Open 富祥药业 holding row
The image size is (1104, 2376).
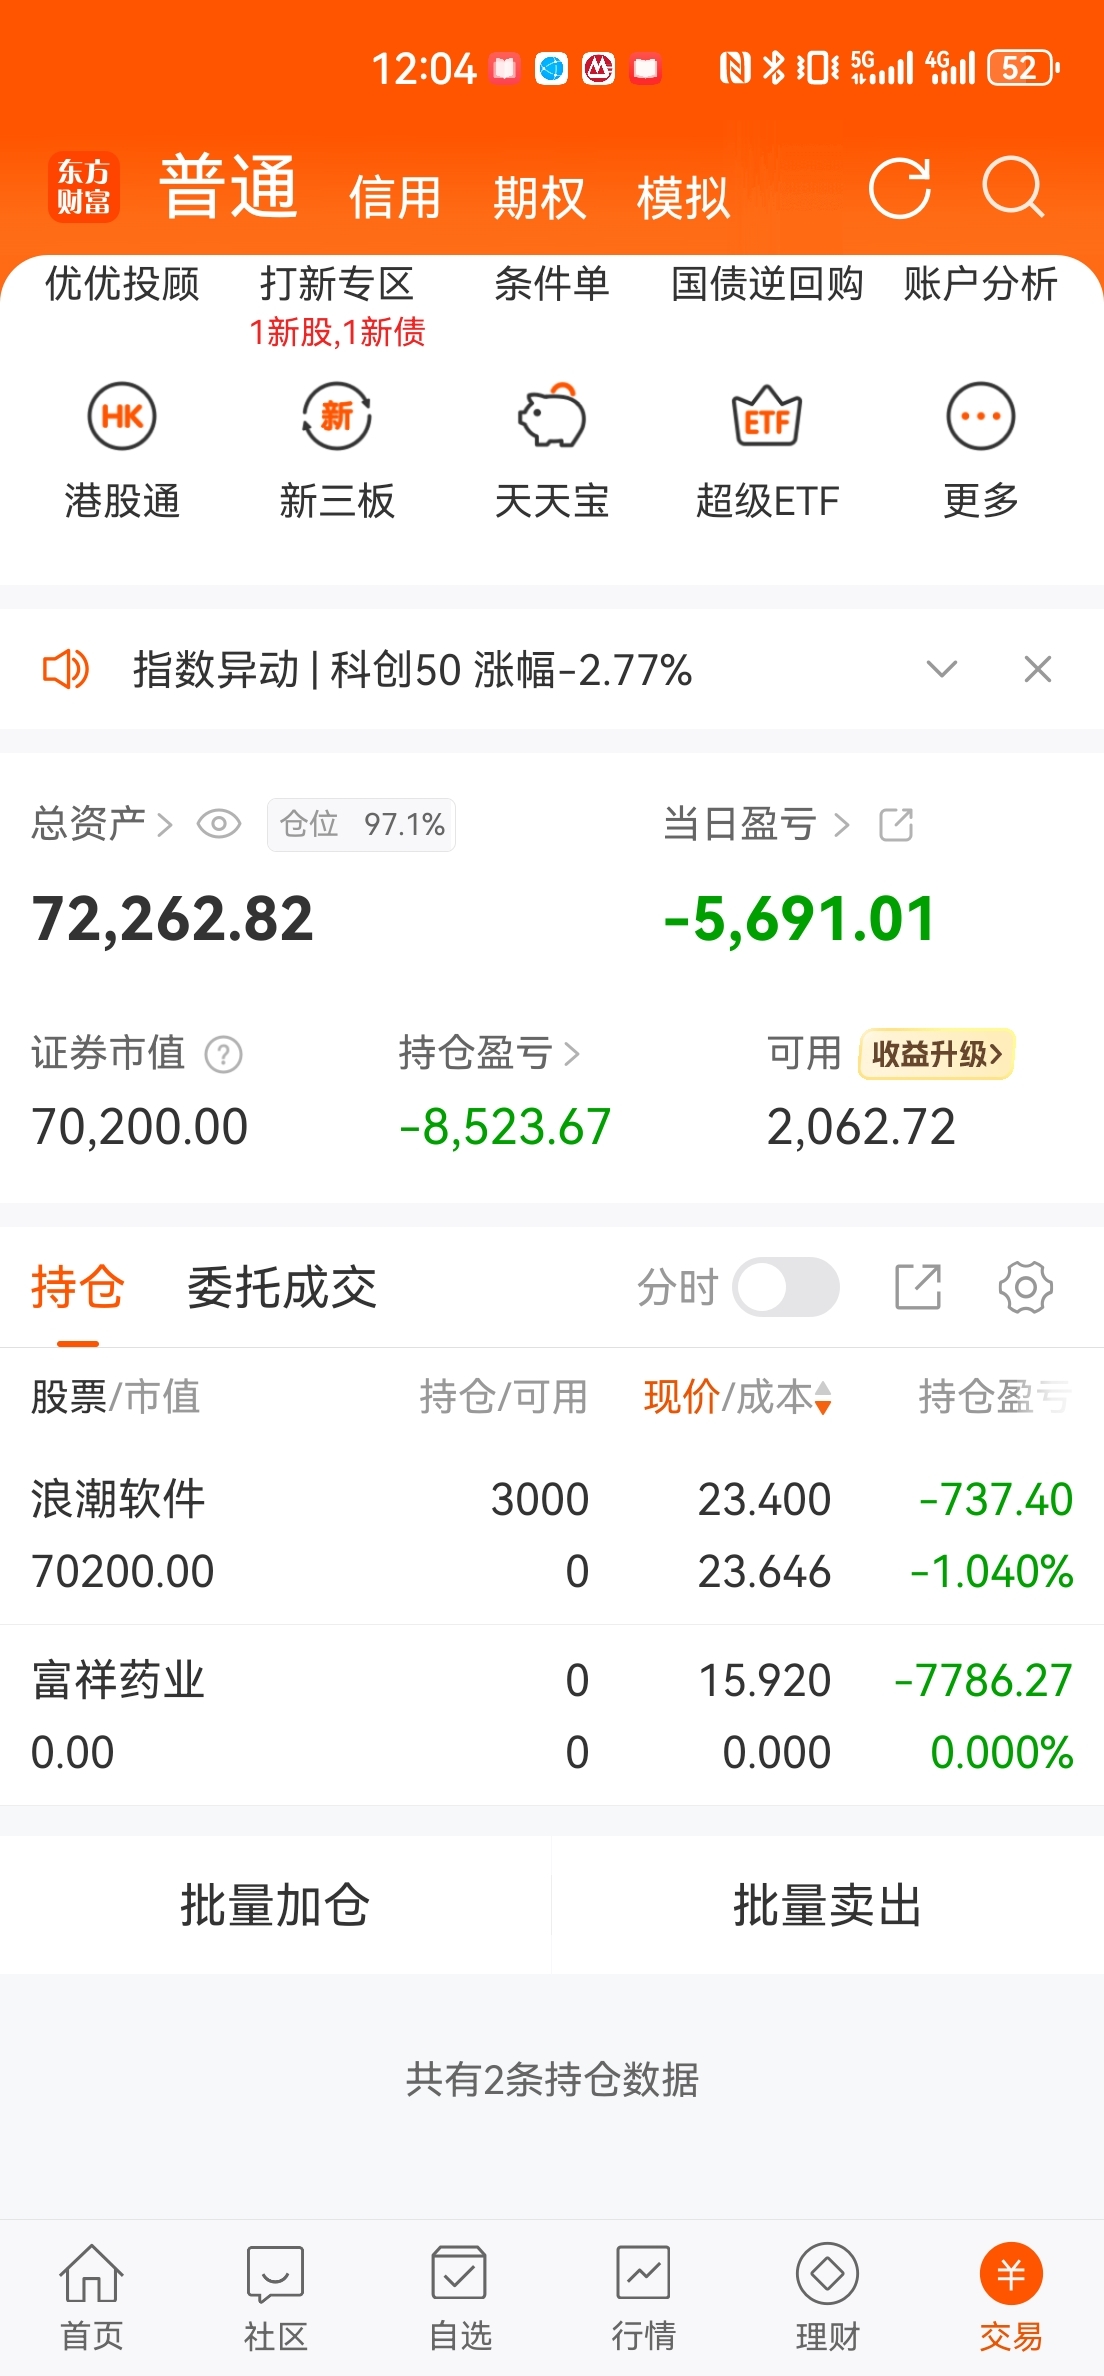click(x=552, y=1716)
